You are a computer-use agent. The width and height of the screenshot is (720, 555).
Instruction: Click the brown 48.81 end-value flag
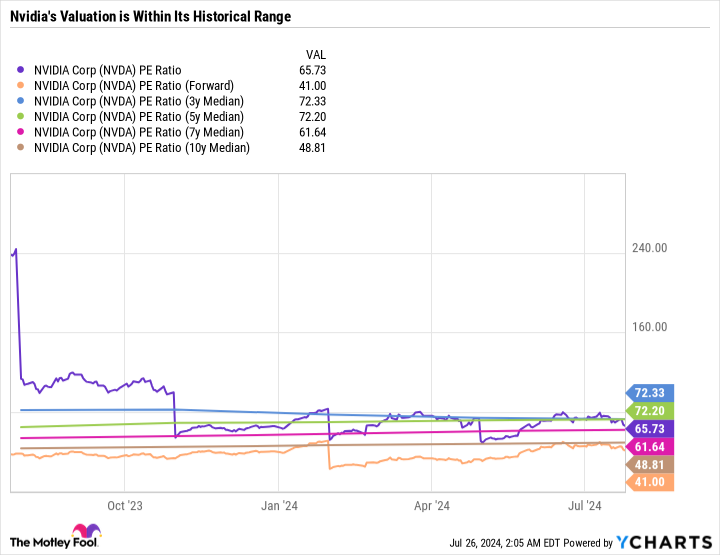tap(650, 465)
